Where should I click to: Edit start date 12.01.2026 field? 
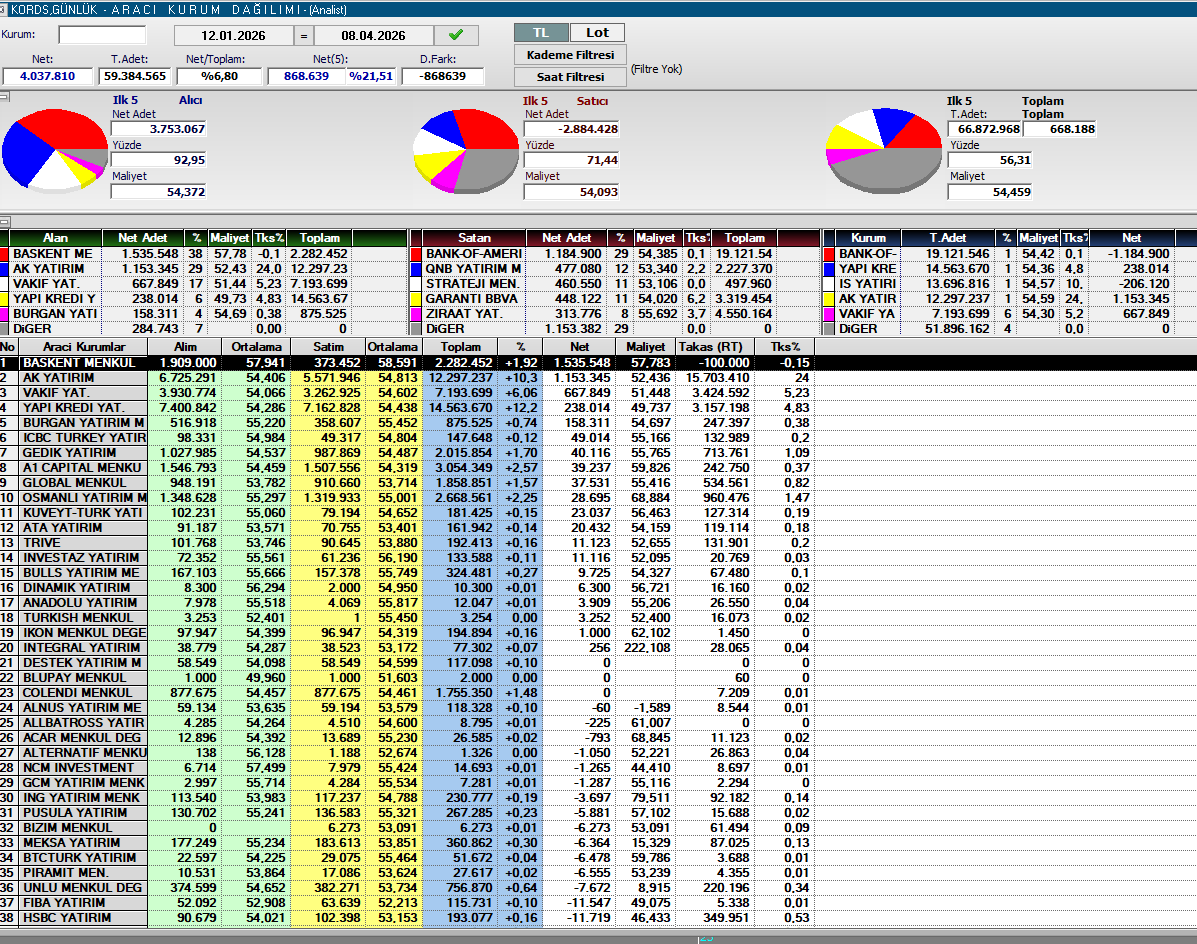[x=234, y=36]
